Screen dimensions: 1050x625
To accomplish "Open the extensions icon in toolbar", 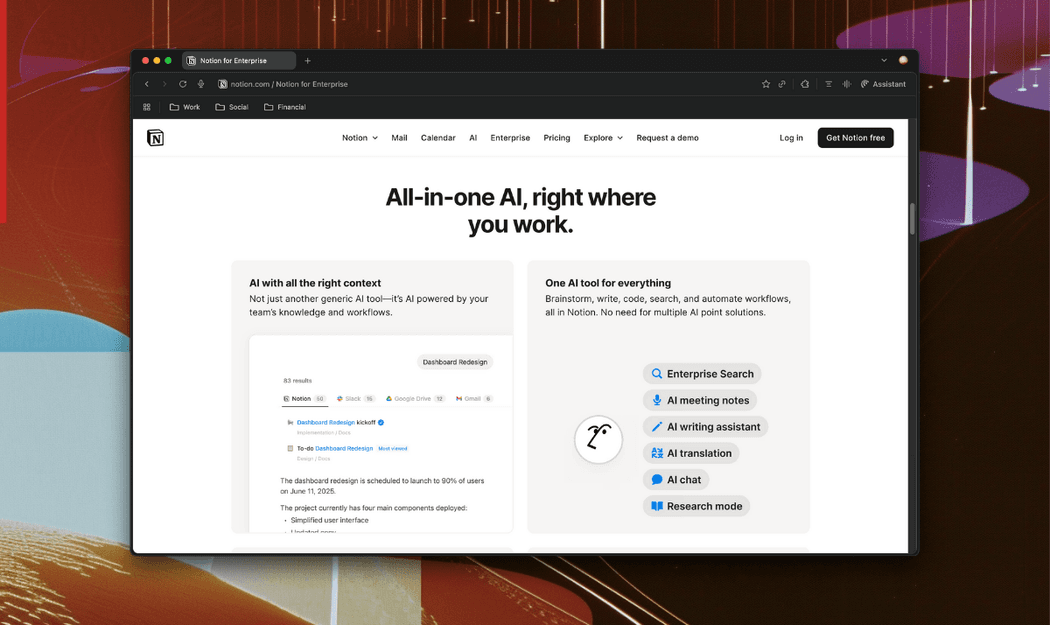I will tap(805, 84).
